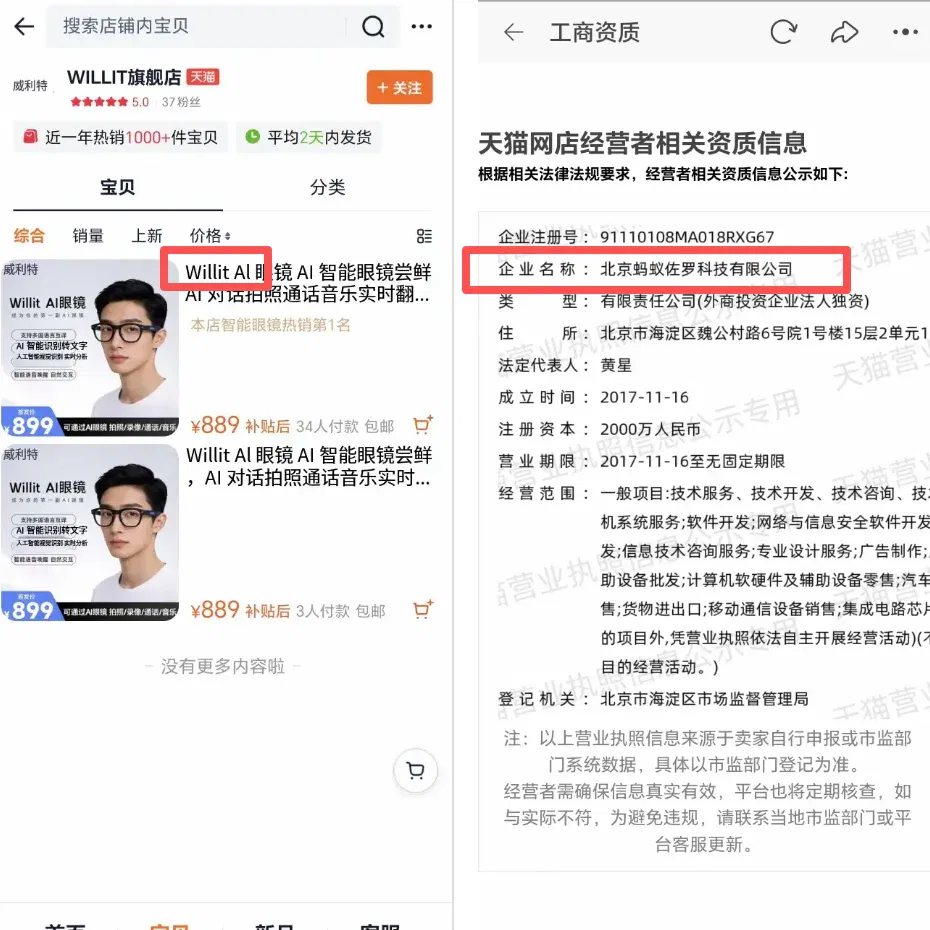Switch list layout view icon
The width and height of the screenshot is (930, 930).
tap(424, 236)
